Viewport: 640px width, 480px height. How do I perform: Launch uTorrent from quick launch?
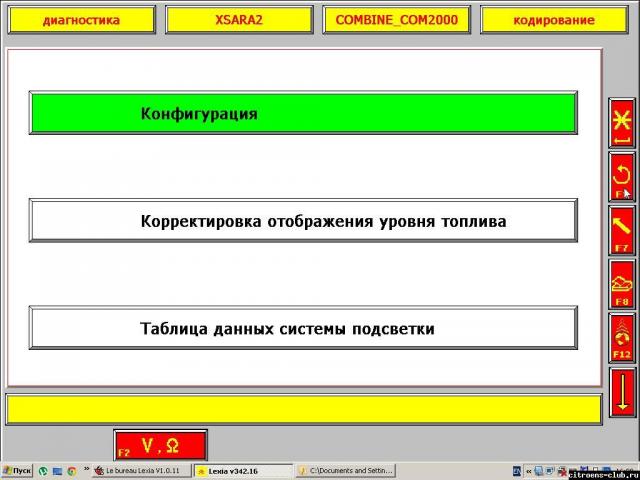43,471
